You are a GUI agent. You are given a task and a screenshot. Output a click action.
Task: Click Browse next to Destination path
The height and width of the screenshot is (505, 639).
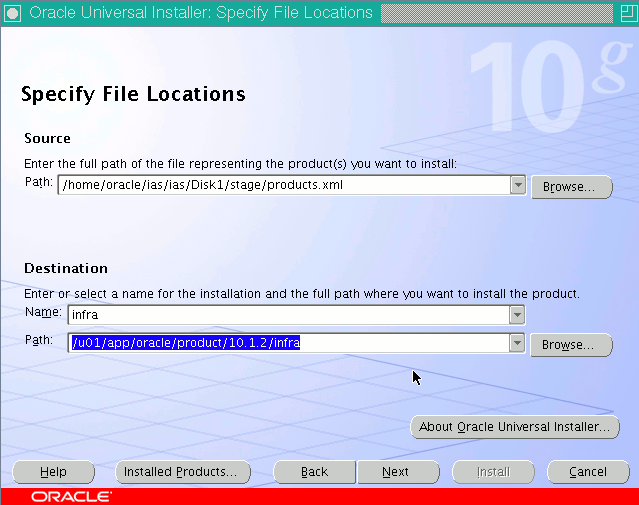point(571,345)
